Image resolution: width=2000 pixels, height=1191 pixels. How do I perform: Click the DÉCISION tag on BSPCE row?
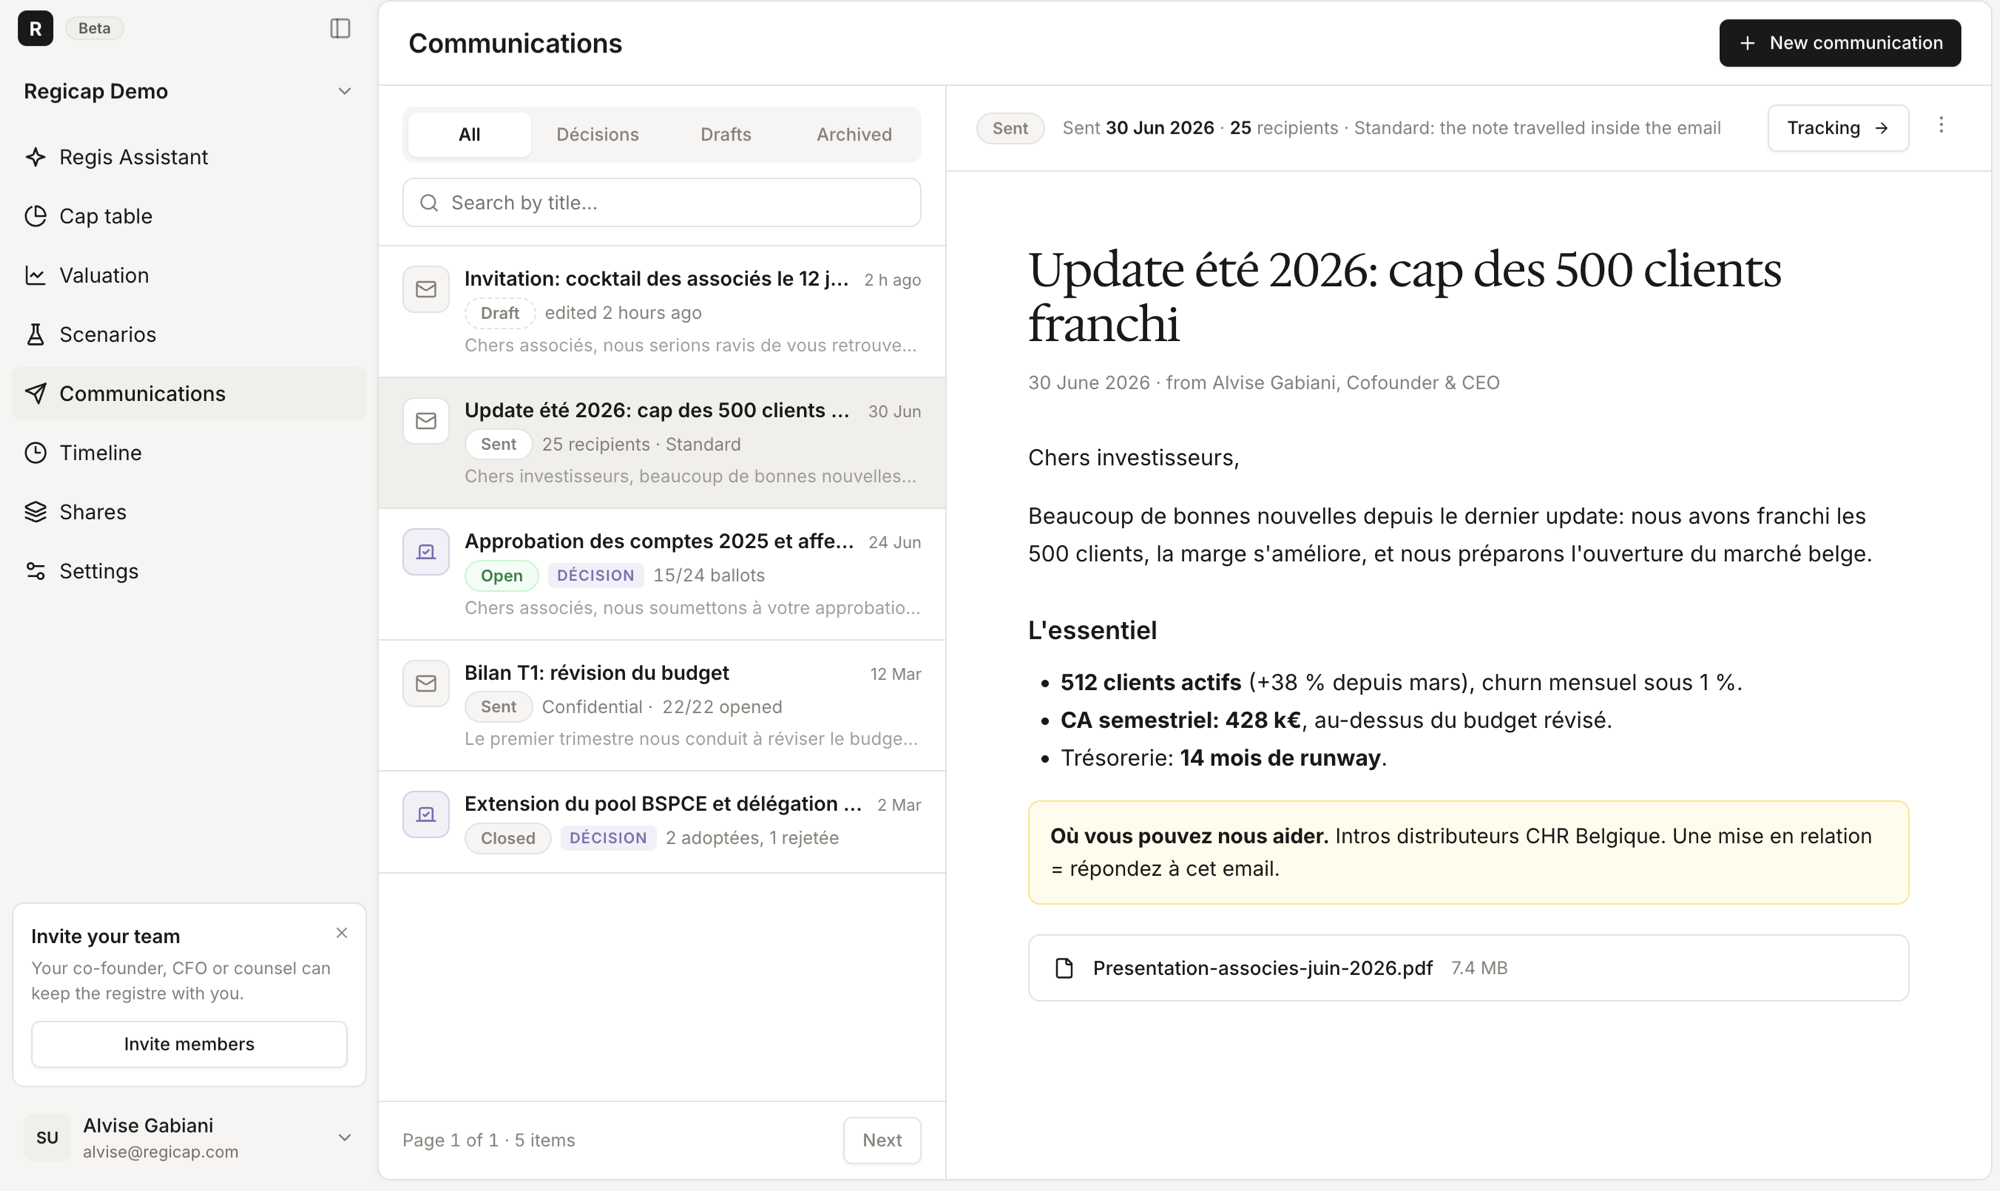point(608,838)
